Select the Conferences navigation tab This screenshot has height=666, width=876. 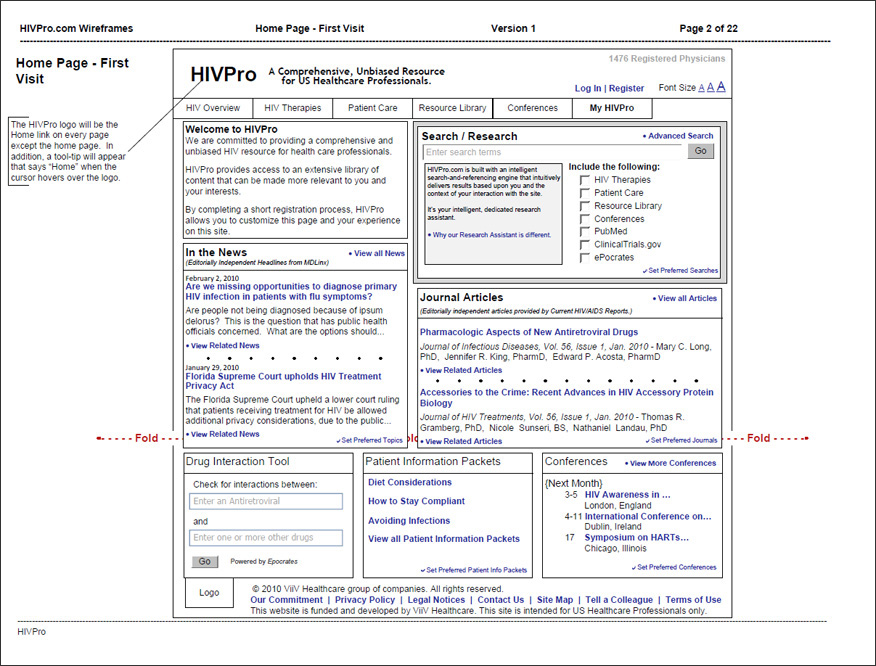[x=532, y=108]
